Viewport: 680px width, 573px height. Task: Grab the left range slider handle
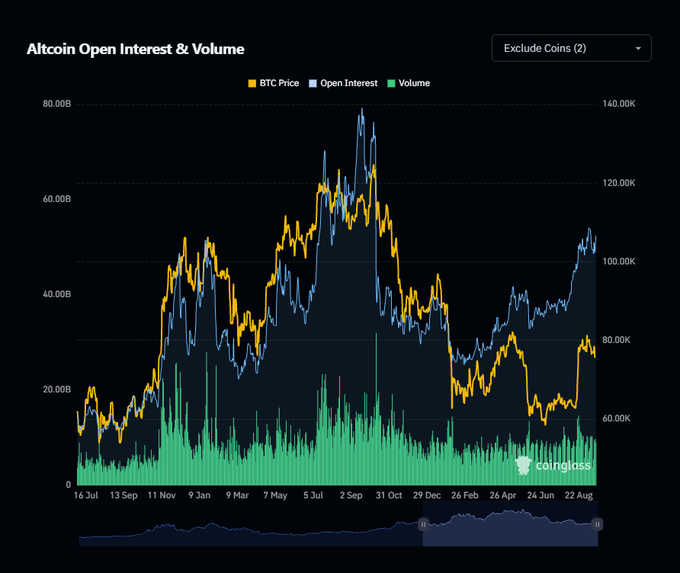423,524
